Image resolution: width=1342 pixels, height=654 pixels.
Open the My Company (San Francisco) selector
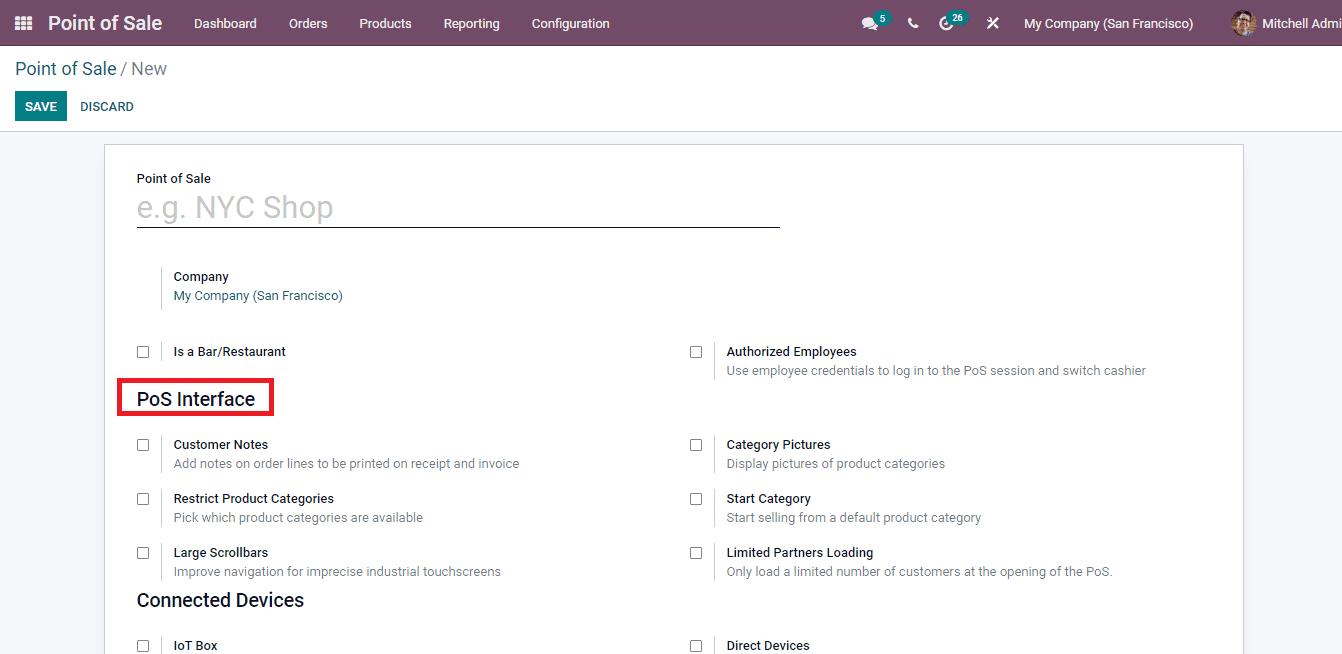1108,23
